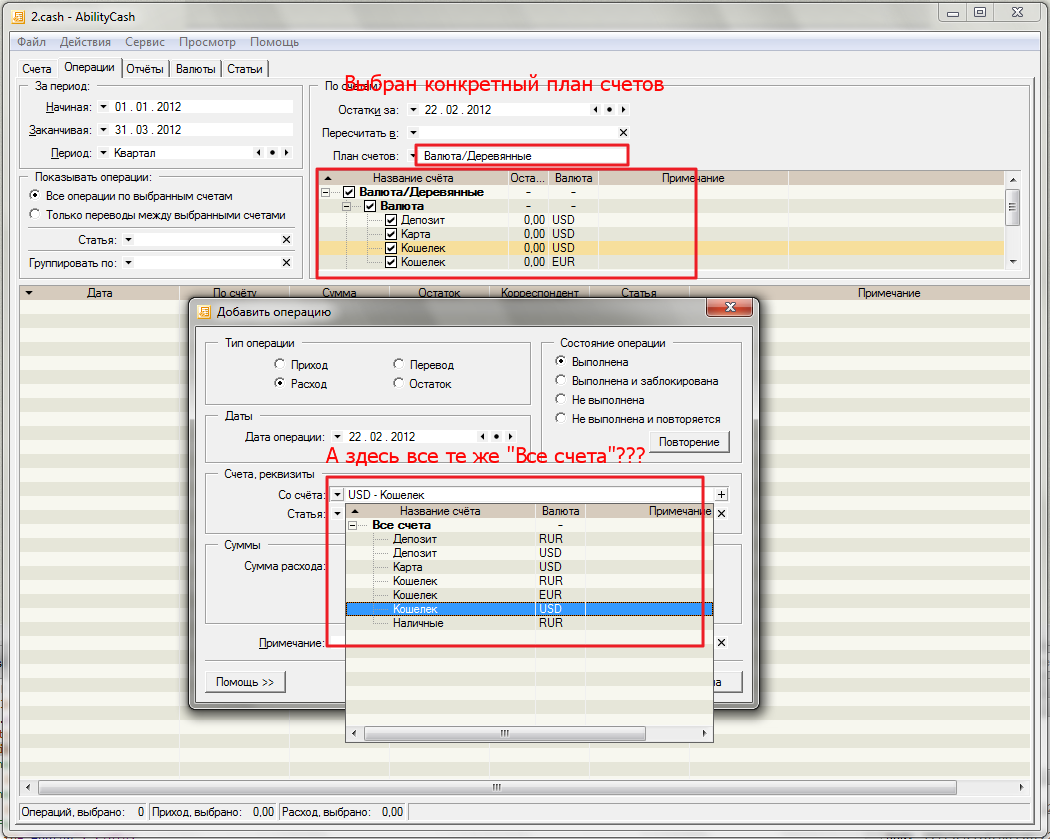Image resolution: width=1050 pixels, height=839 pixels.
Task: Collapse the Все счета tree node
Action: click(x=353, y=525)
